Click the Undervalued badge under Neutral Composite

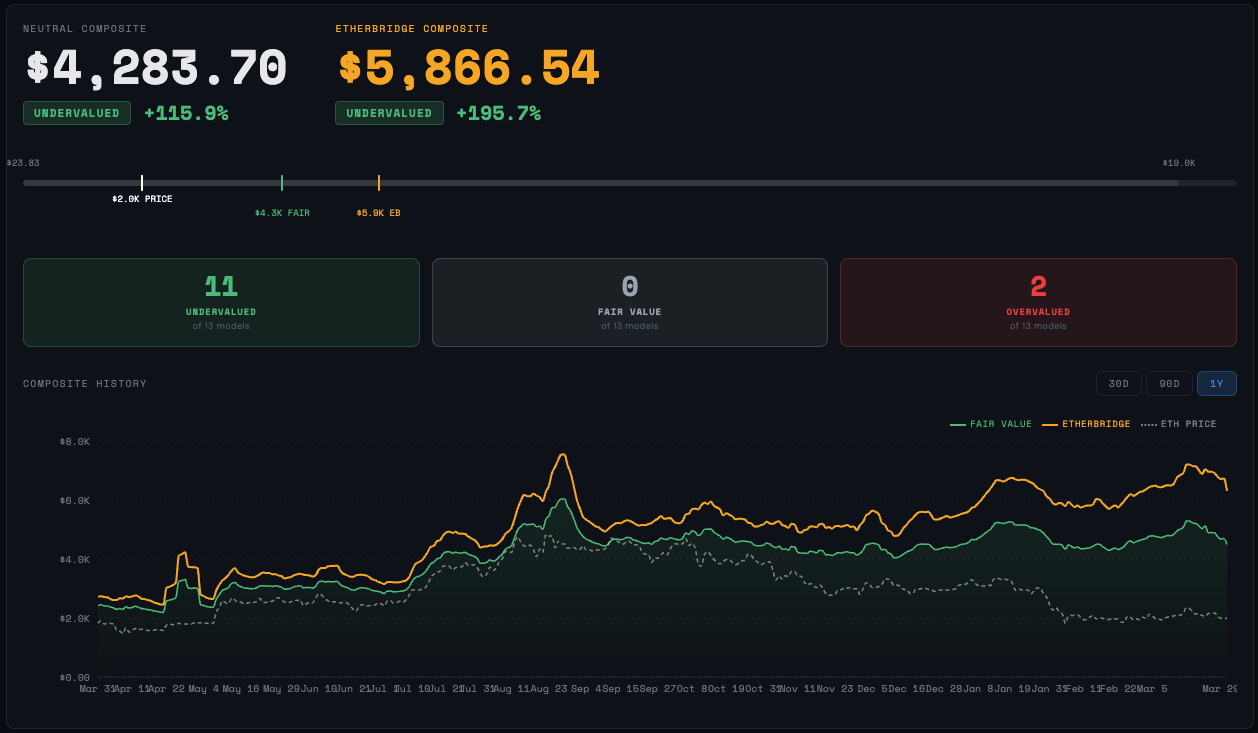[77, 113]
